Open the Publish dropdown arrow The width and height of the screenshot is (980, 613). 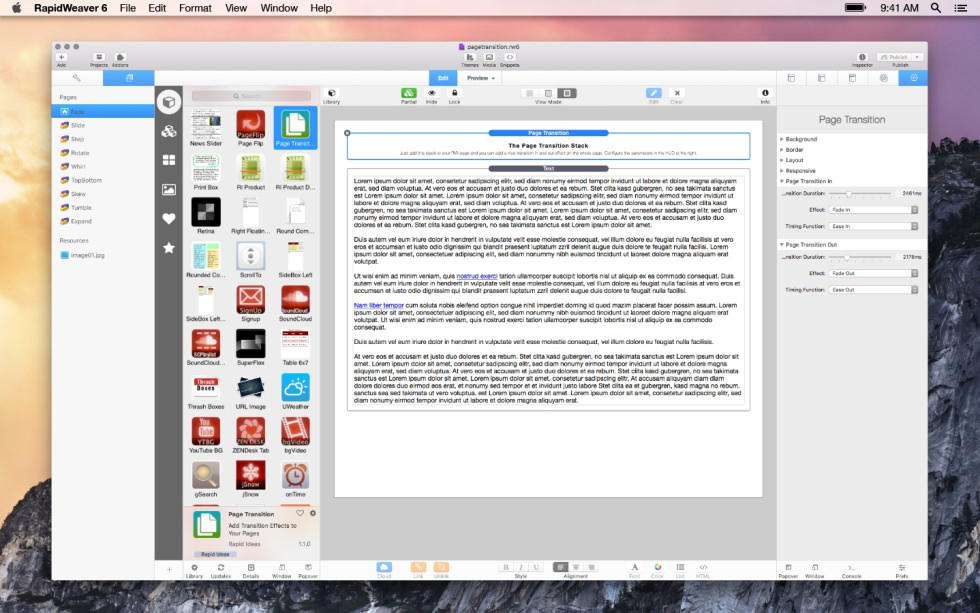pyautogui.click(x=917, y=57)
